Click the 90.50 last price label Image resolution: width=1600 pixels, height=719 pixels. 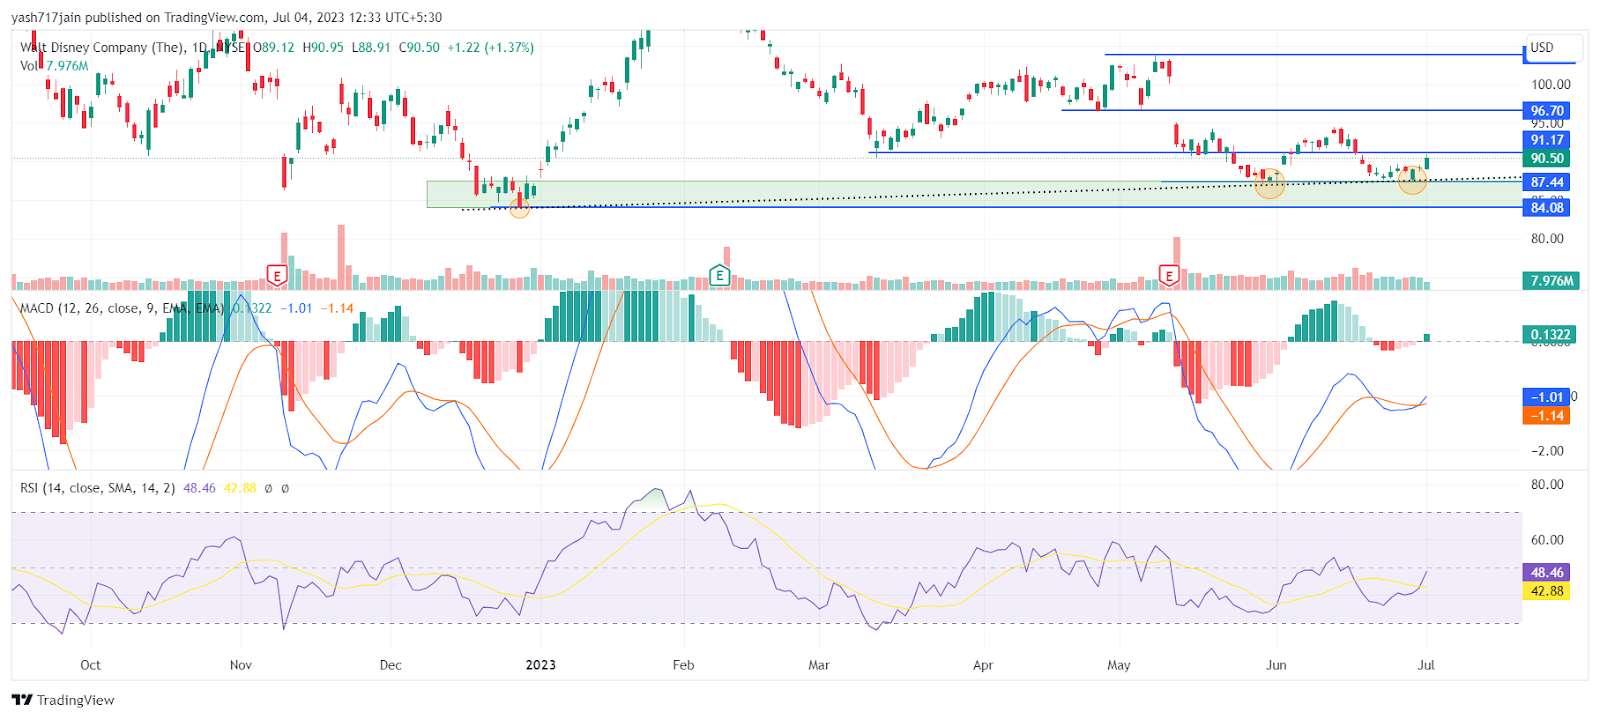click(x=1547, y=158)
